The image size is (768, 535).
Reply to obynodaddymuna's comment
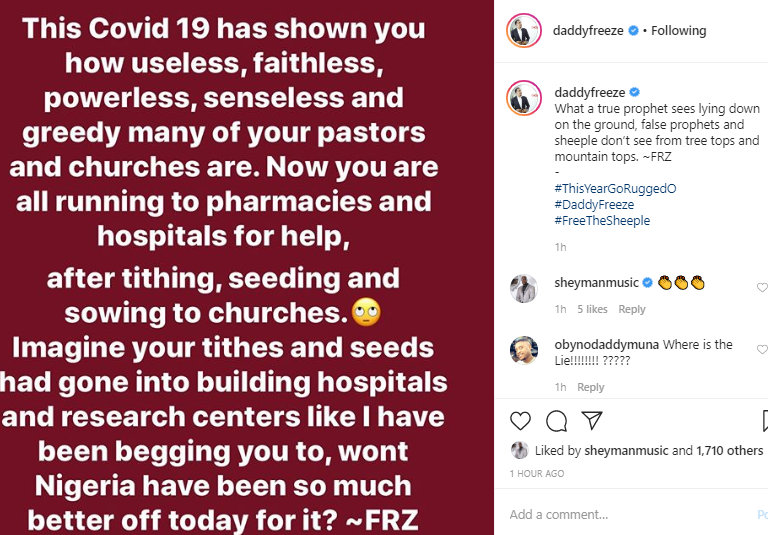(x=591, y=388)
